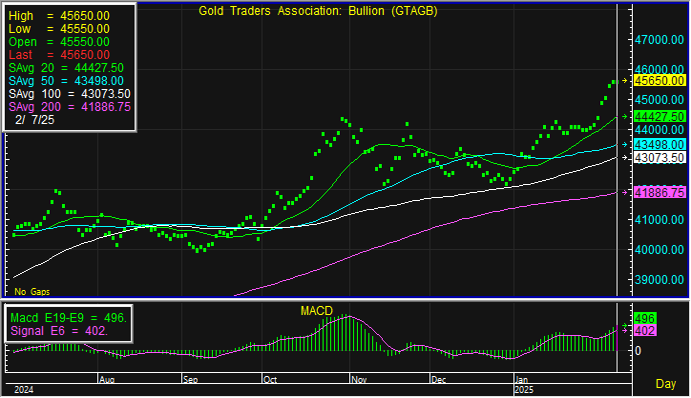Select the High = 45650.00 readout
This screenshot has height=398, width=691.
[x=59, y=16]
